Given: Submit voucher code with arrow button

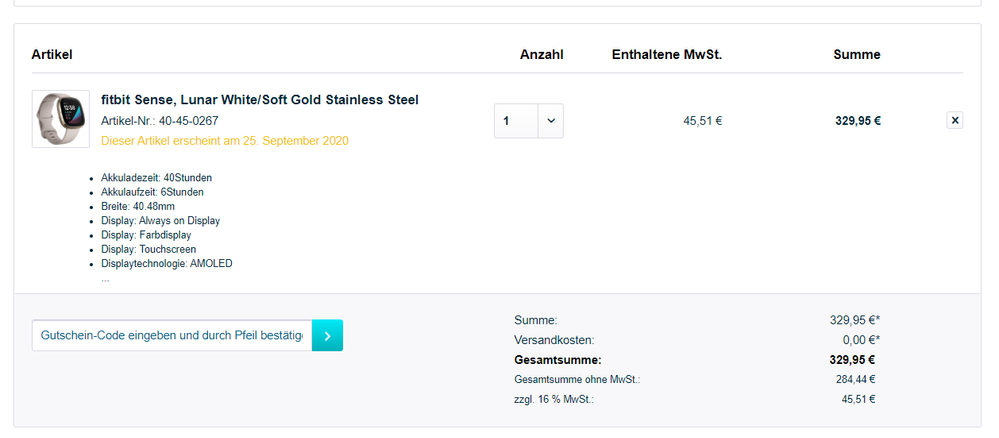Looking at the screenshot, I should point(327,335).
